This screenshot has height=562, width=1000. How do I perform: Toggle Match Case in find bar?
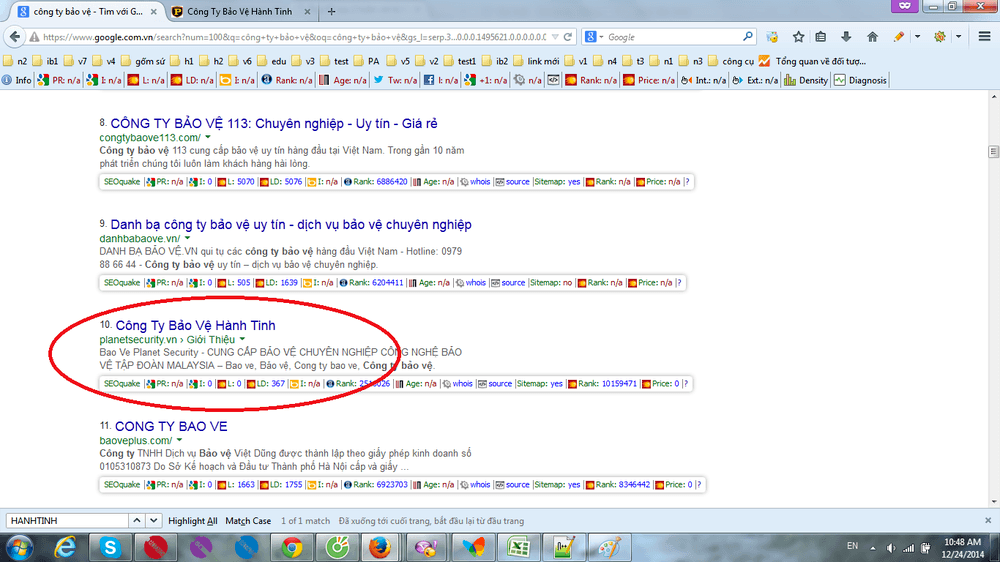click(x=248, y=521)
